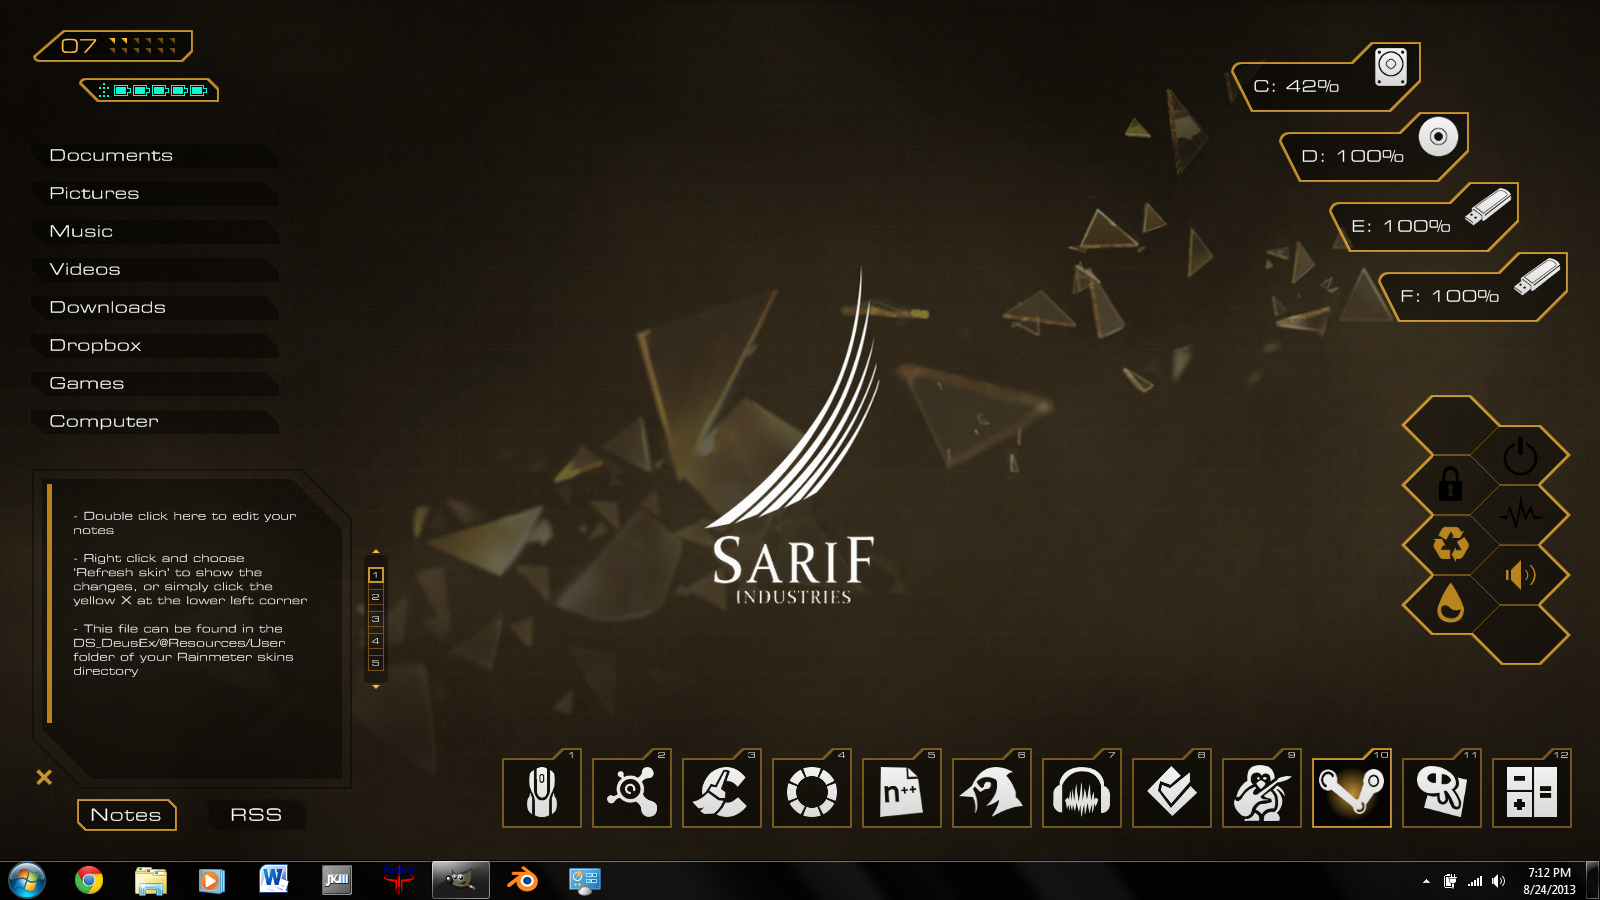Viewport: 1600px width, 900px height.
Task: Launch CCleaner from the launcher icon numbered 3
Action: coord(722,792)
